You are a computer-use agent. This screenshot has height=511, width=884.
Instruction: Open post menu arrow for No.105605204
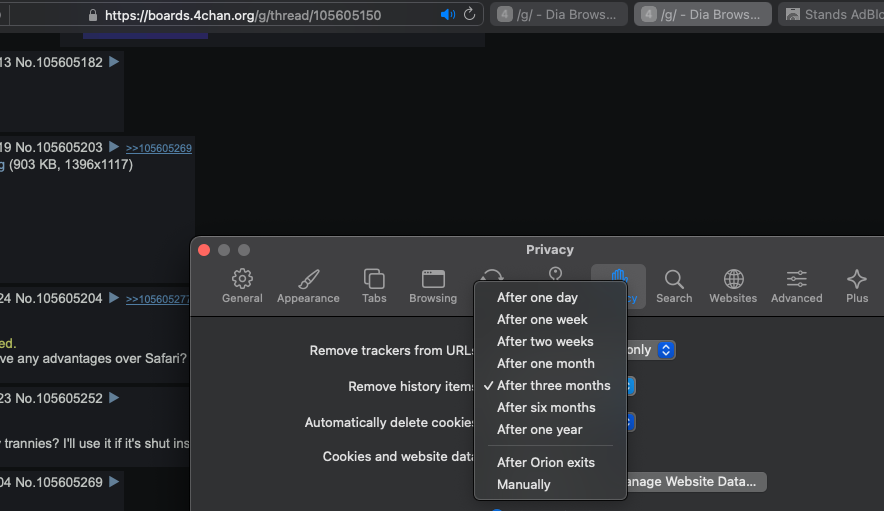pos(114,297)
